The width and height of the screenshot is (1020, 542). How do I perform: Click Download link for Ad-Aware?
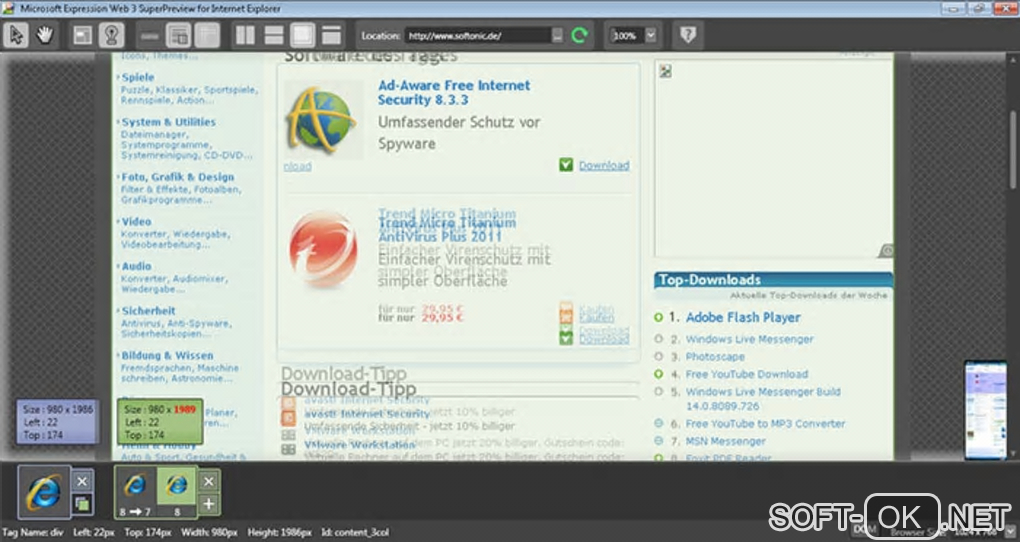[x=604, y=165]
